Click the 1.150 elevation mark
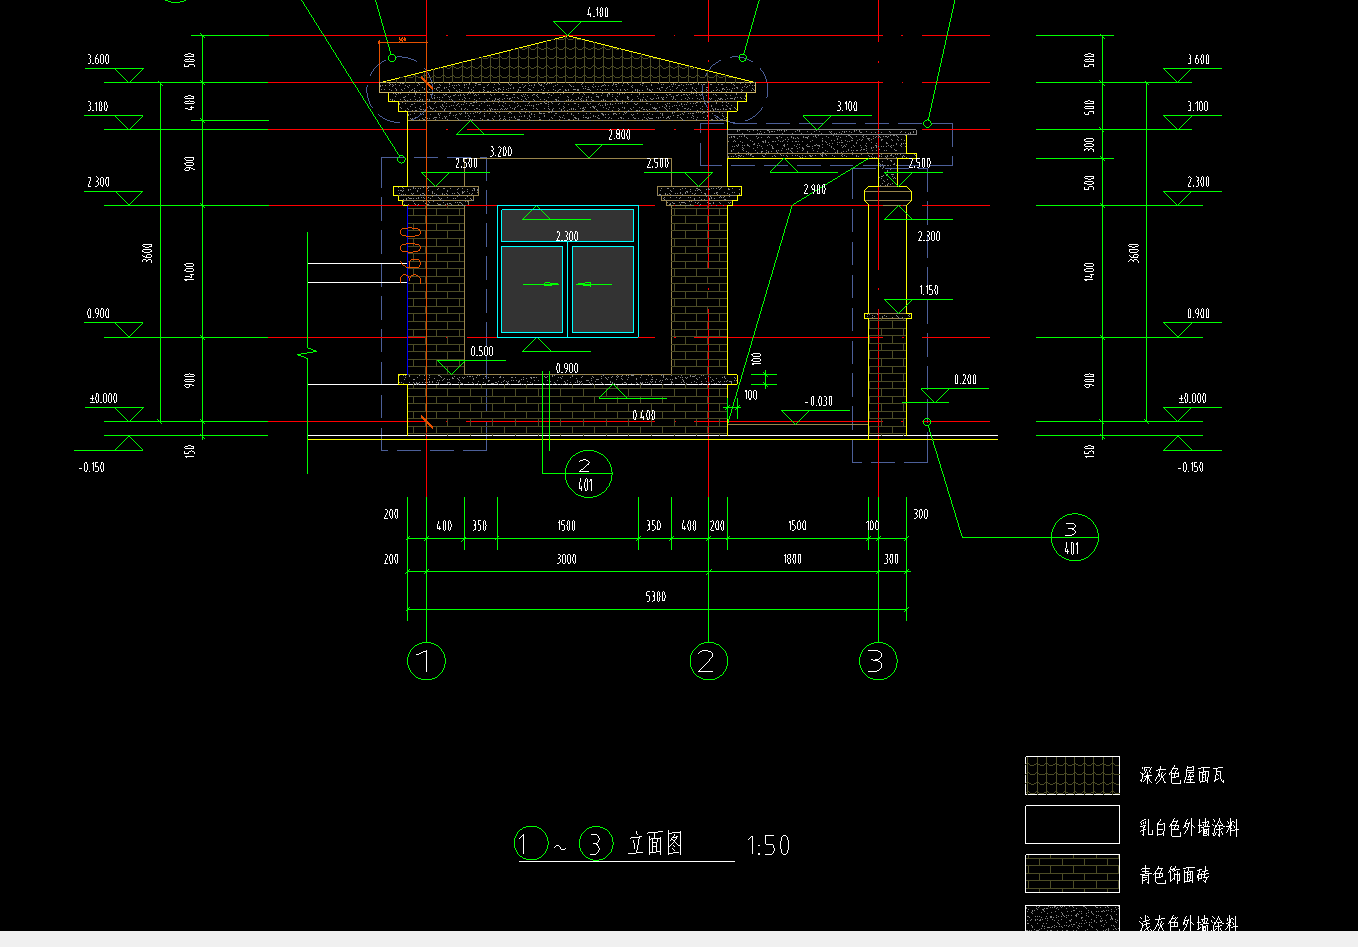1358x947 pixels. coord(929,291)
